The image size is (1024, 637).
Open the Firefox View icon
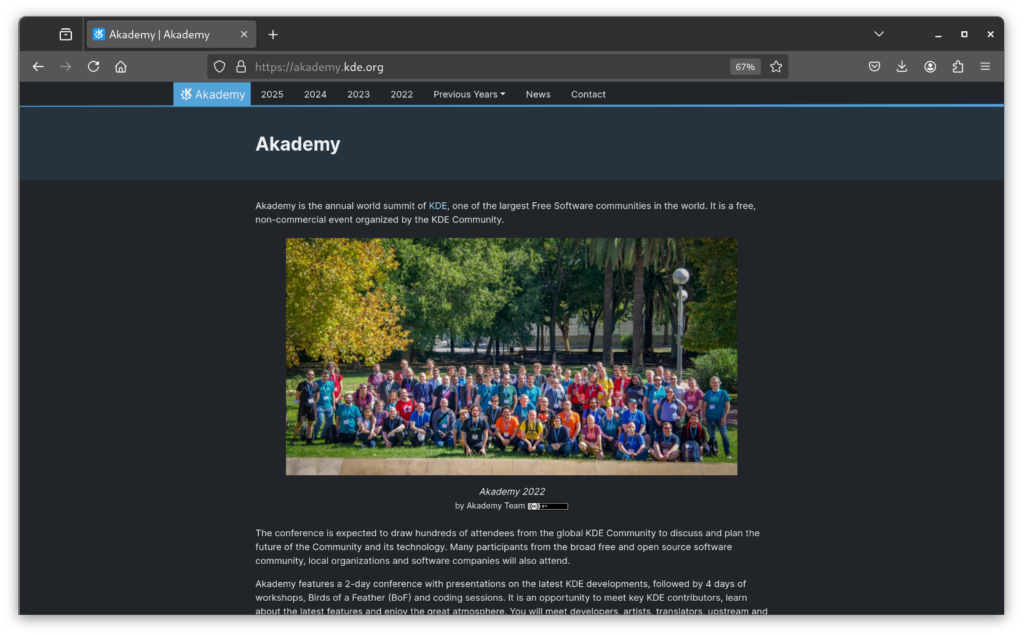pos(66,34)
